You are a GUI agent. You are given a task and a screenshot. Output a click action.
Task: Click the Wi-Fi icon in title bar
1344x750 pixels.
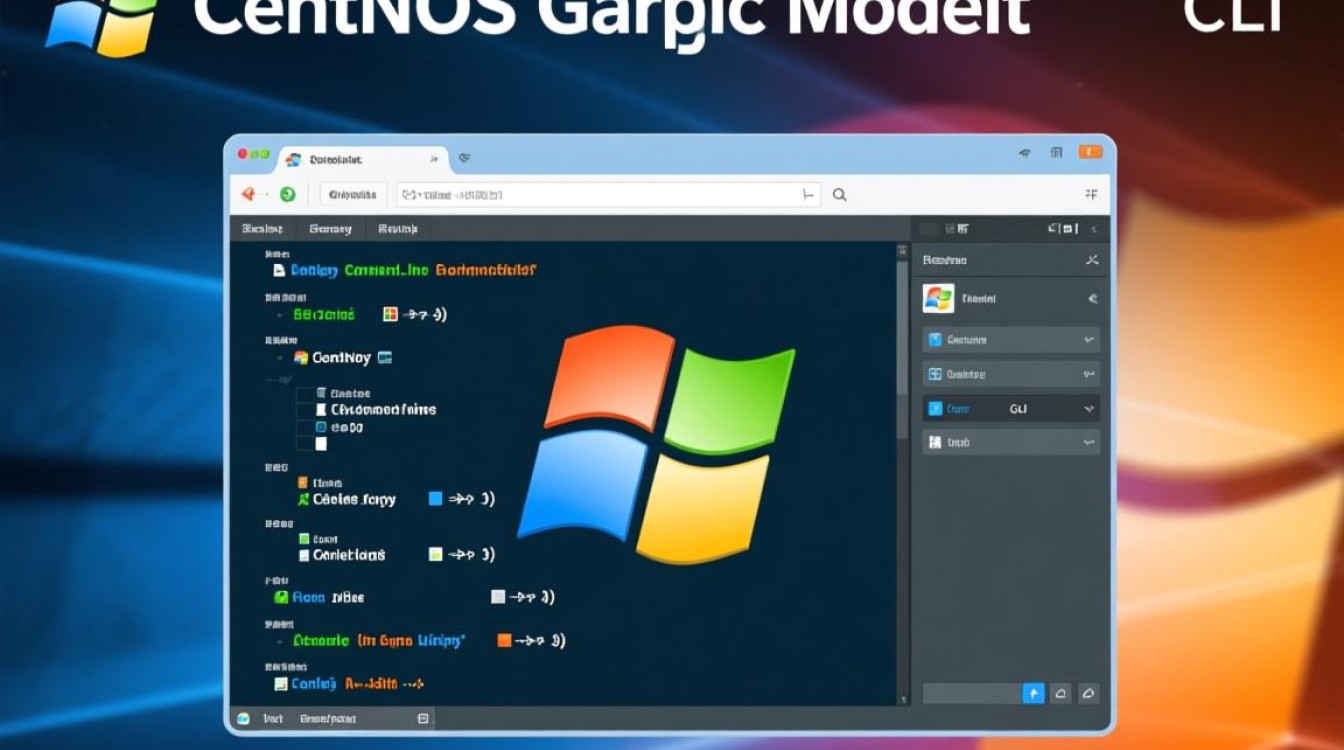tap(1025, 153)
